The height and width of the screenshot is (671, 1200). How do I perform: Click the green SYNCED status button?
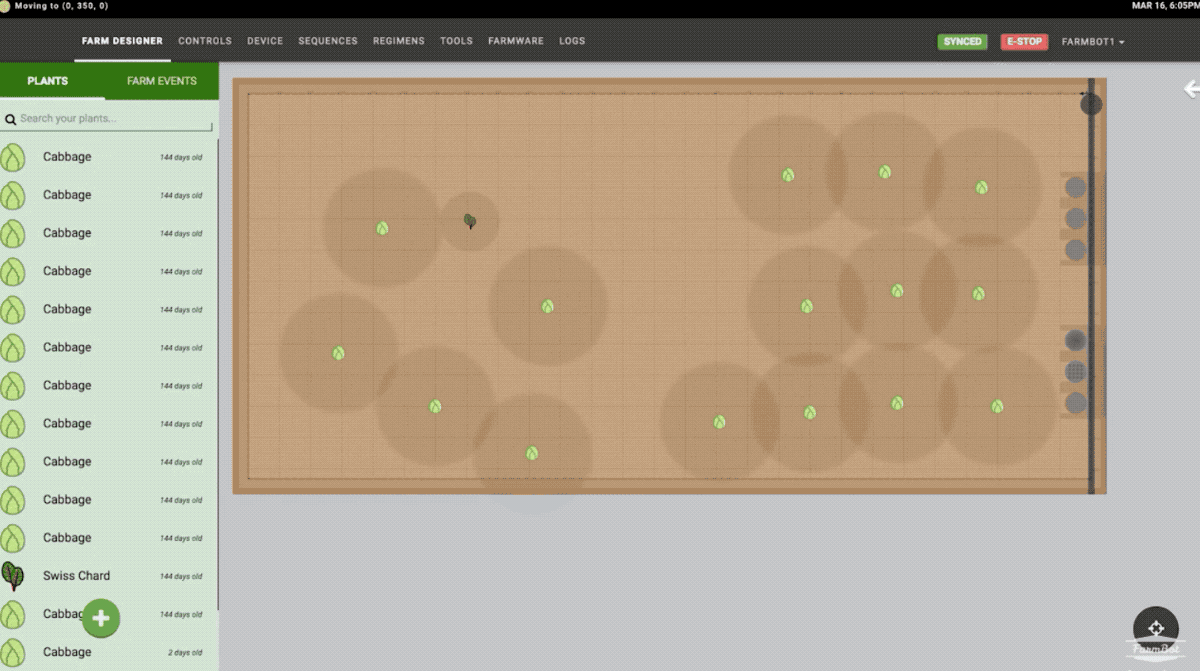[962, 42]
